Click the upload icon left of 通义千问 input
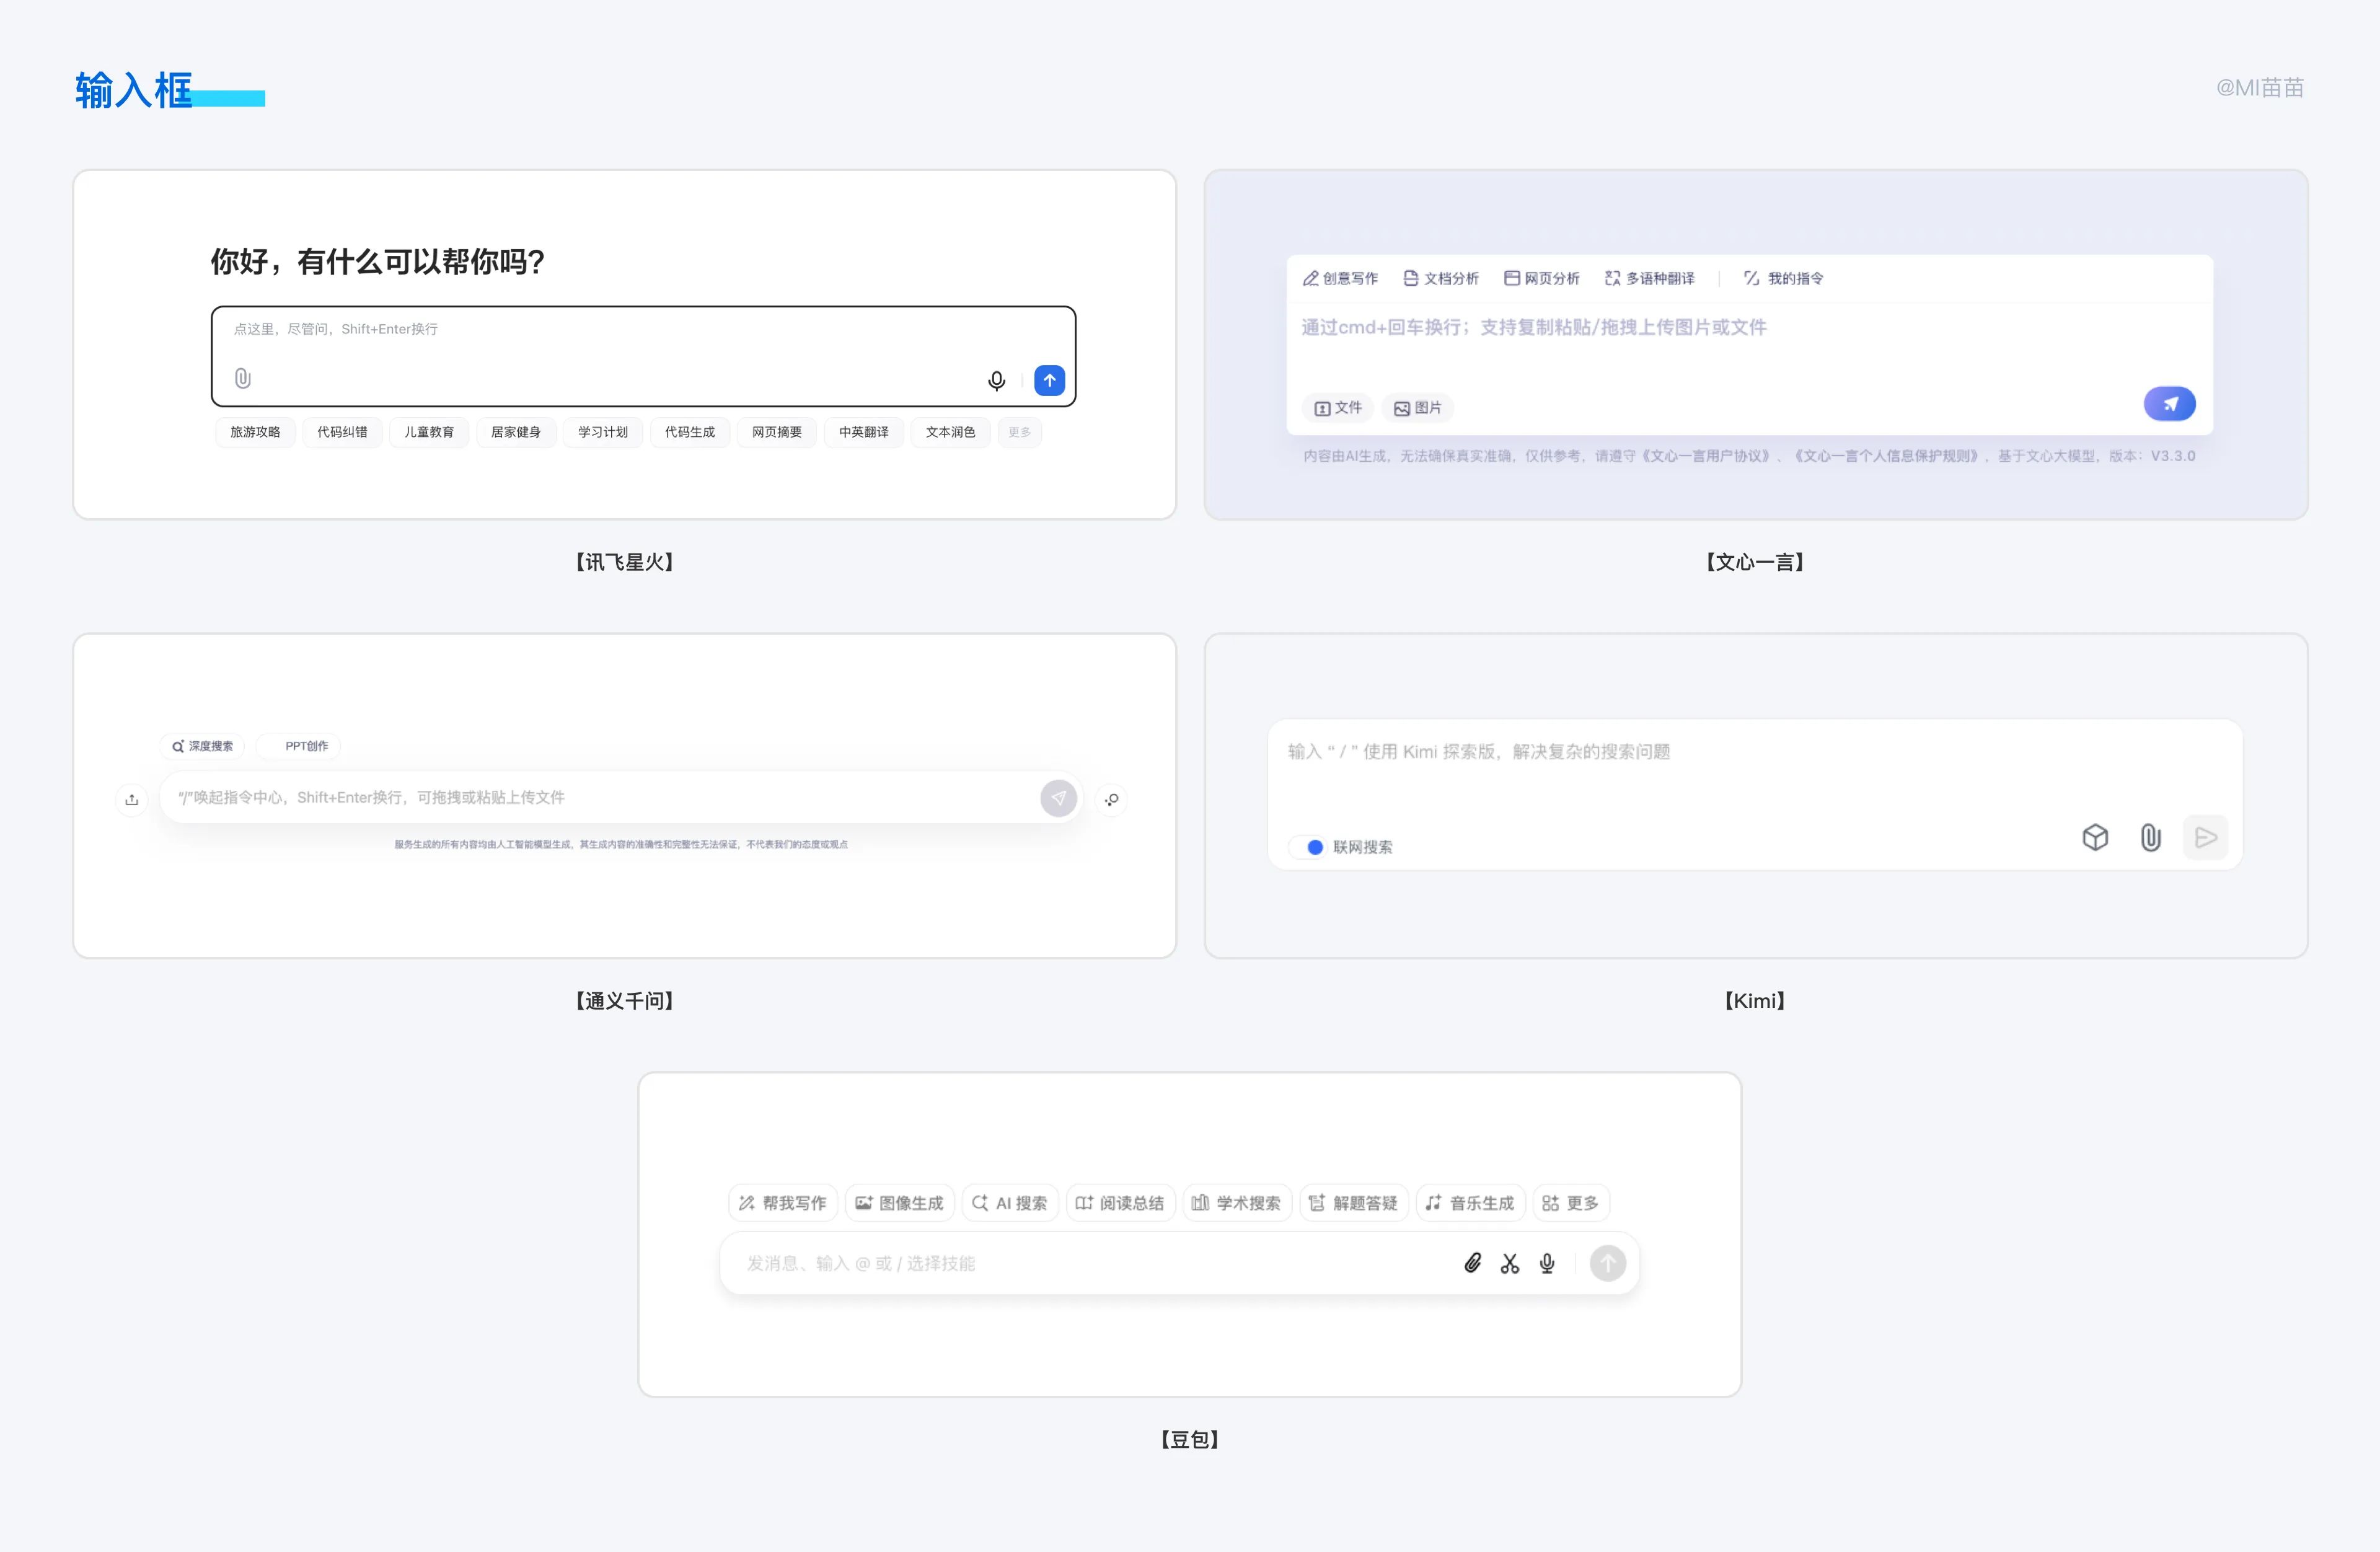2380x1552 pixels. [132, 799]
